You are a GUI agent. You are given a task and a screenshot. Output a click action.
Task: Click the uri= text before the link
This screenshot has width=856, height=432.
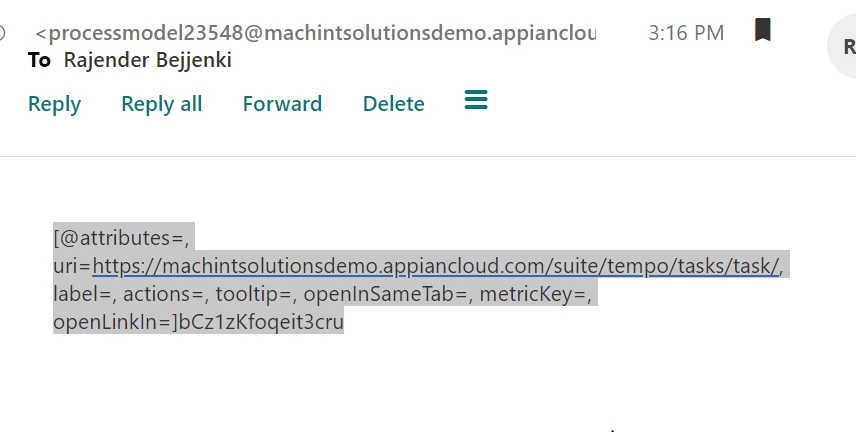point(73,267)
